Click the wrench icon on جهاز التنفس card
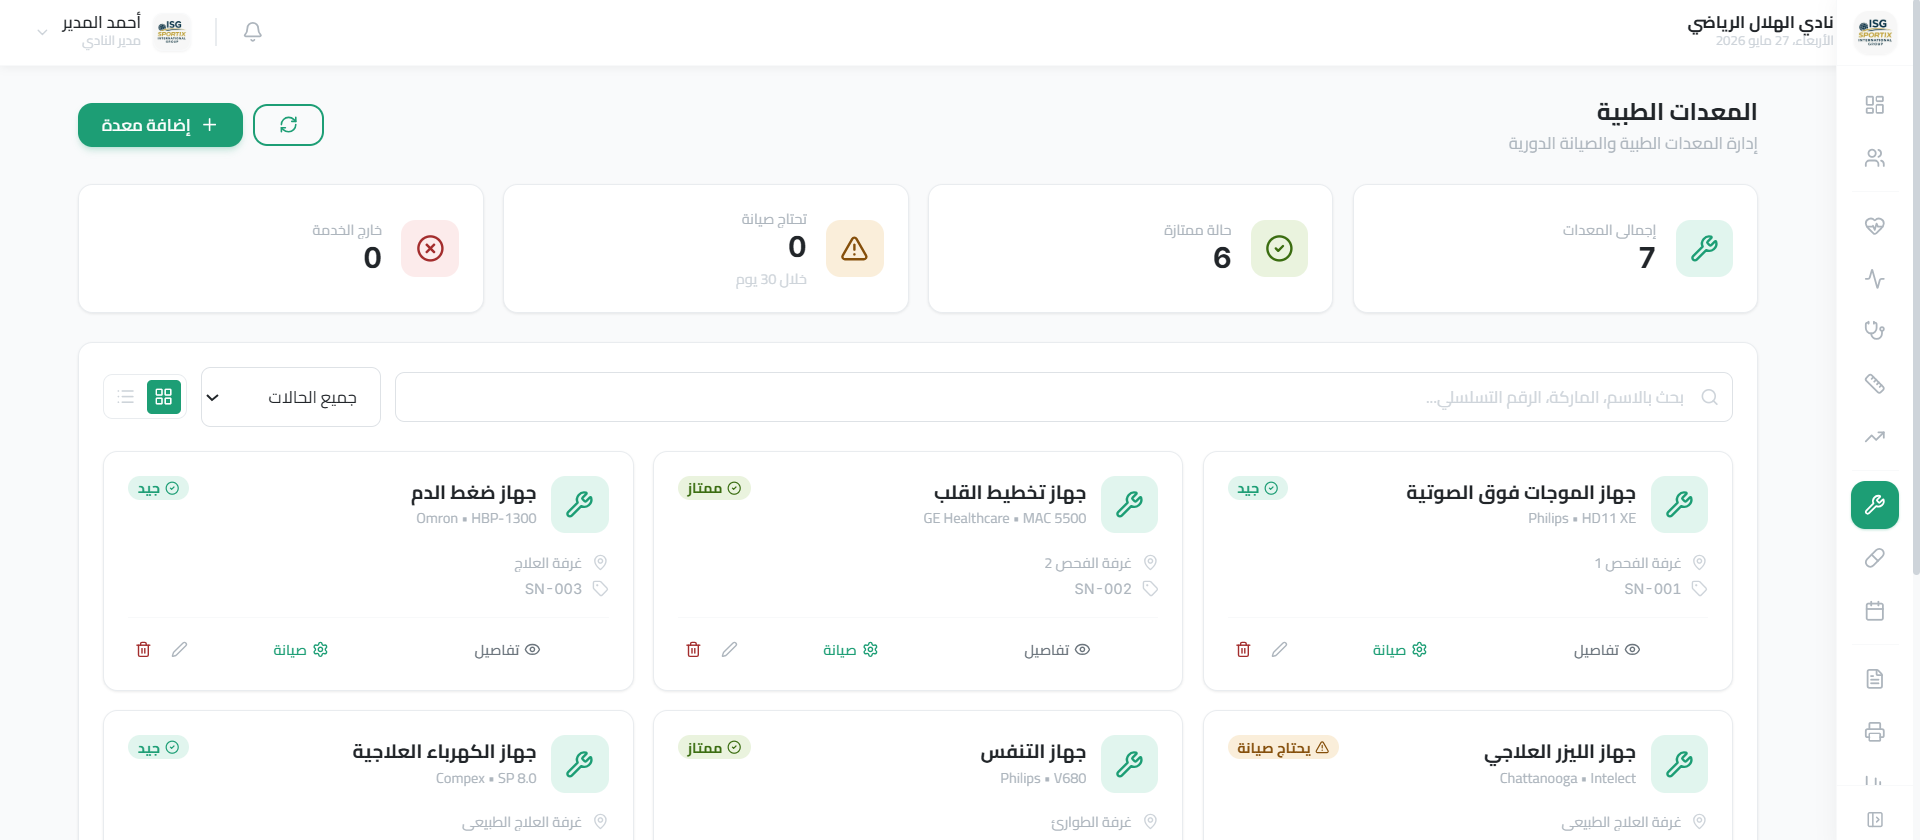Image resolution: width=1920 pixels, height=840 pixels. point(1129,764)
